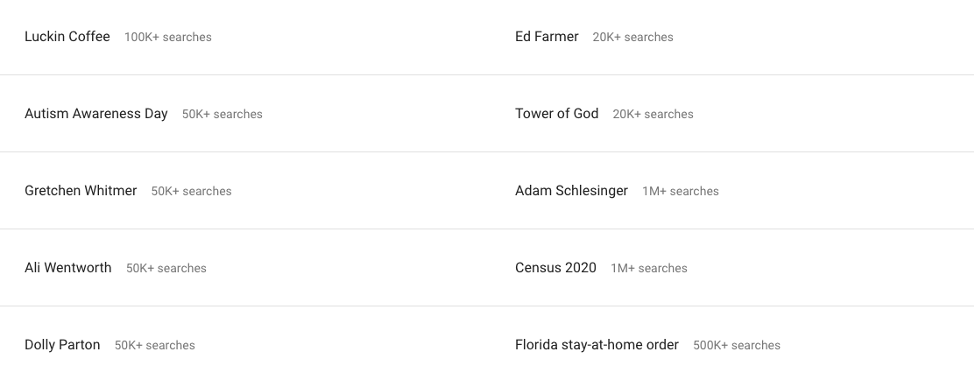Click the 100K+ searches count beside Luckin Coffee
The image size is (974, 379).
point(168,37)
